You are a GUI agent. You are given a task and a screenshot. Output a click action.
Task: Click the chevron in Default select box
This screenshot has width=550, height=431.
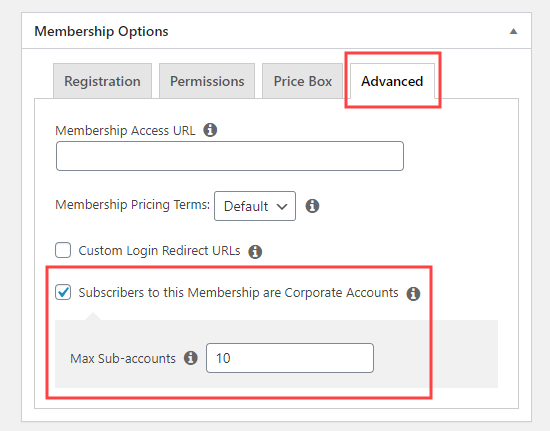coord(282,207)
